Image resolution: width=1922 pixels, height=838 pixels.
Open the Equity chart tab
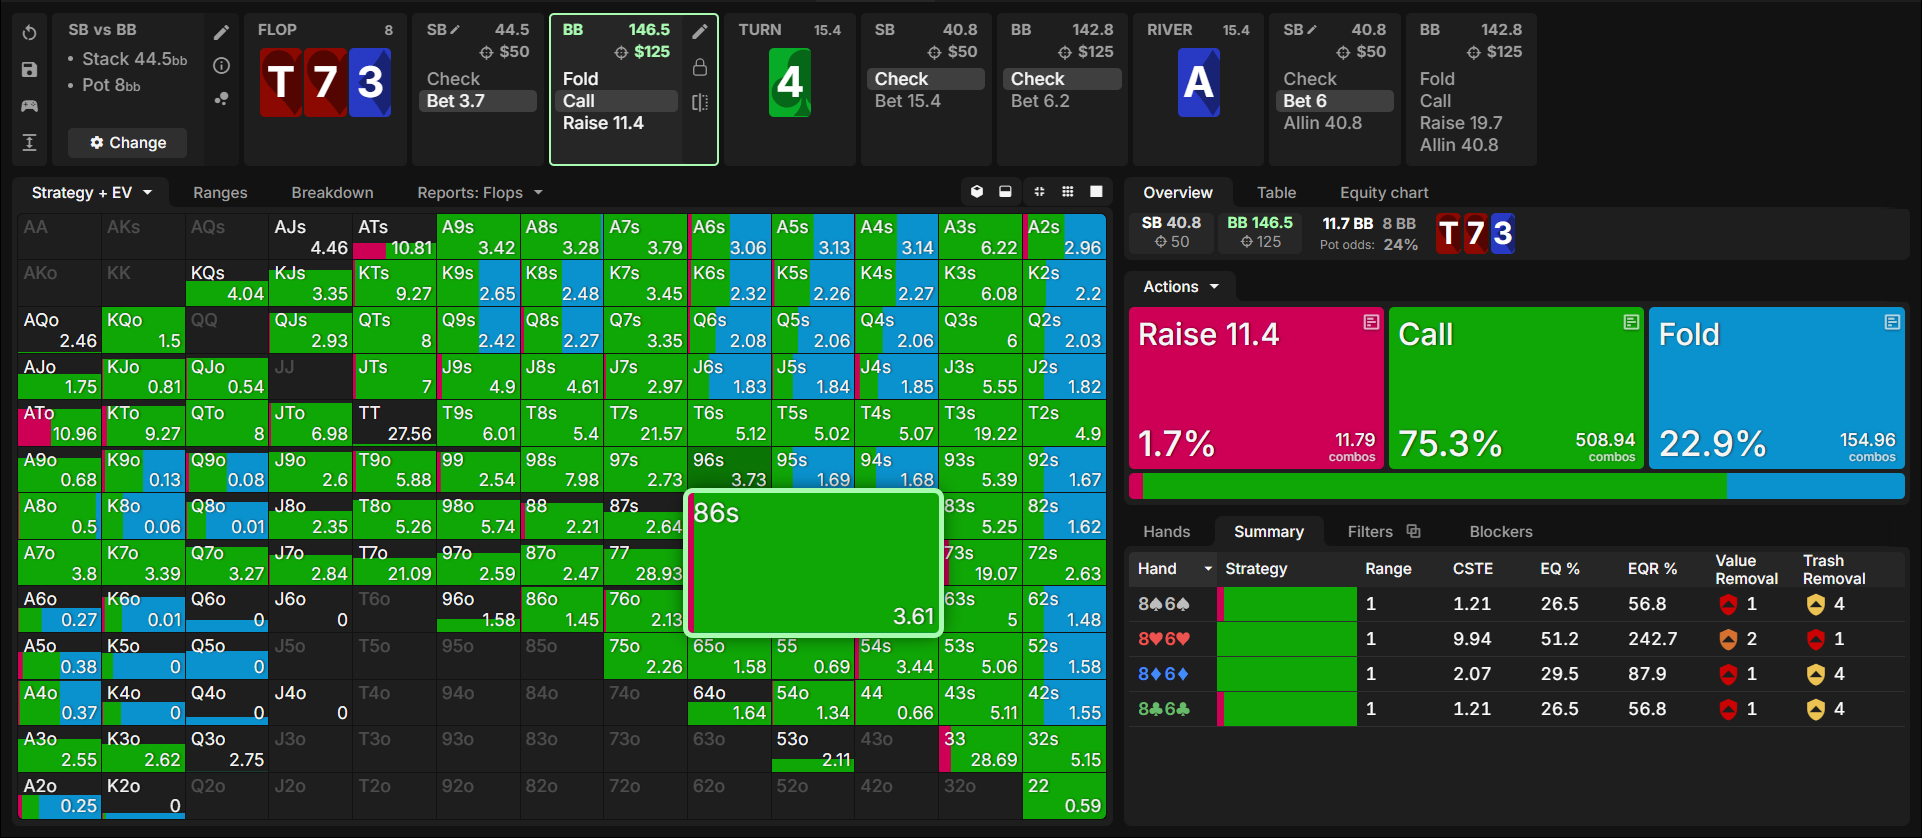pyautogui.click(x=1384, y=193)
